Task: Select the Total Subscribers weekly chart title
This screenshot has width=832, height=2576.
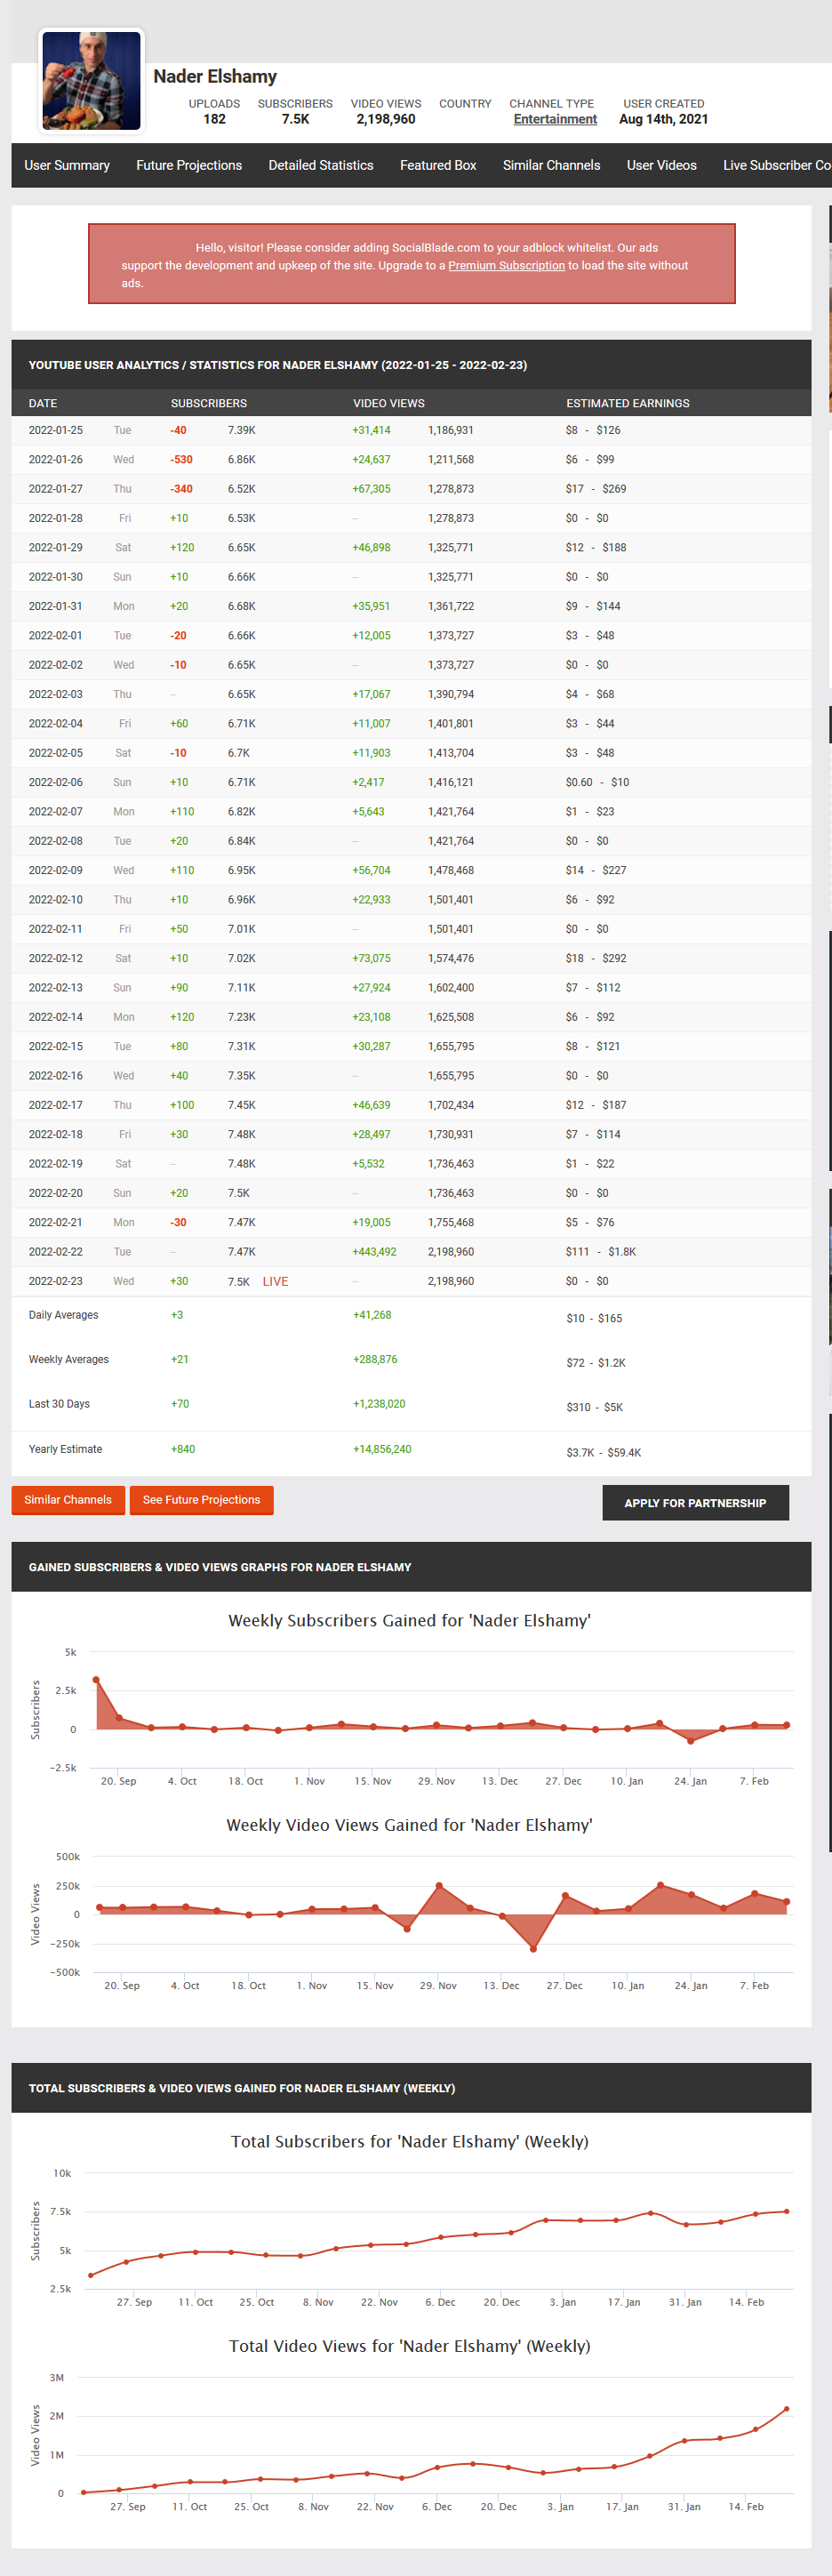Action: tap(409, 2141)
